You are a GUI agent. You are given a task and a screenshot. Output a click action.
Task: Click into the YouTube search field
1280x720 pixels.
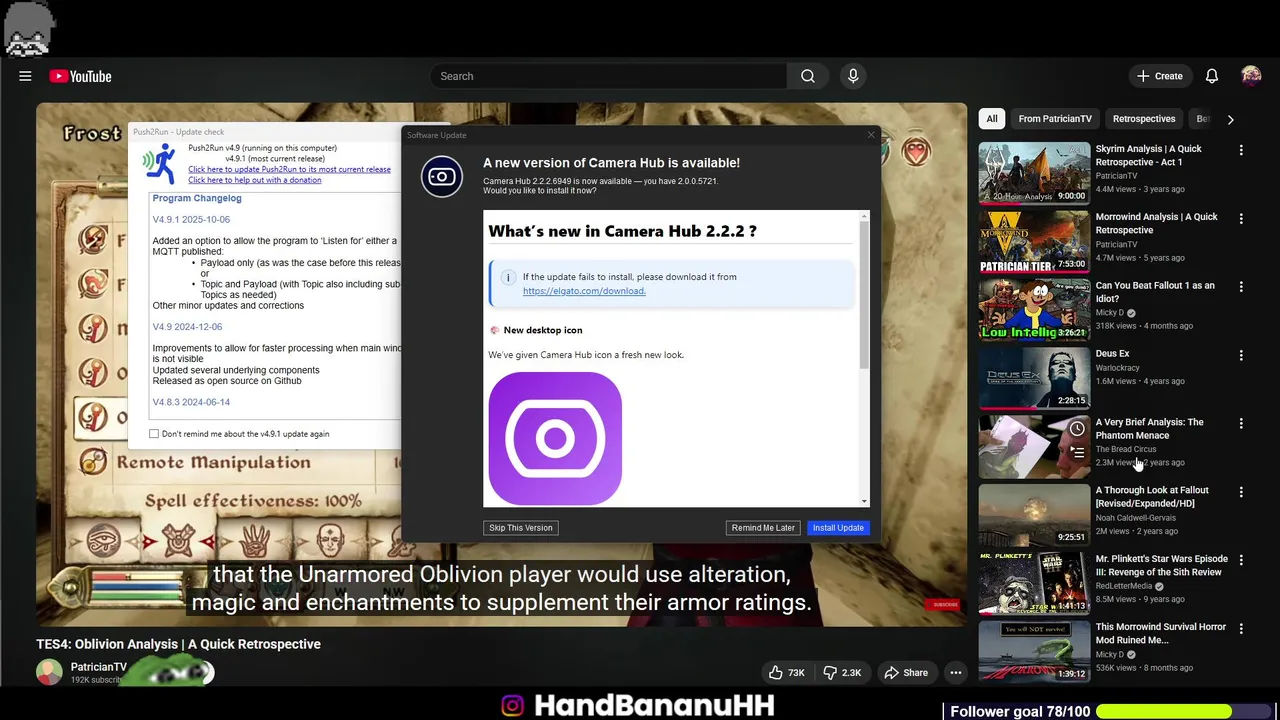(x=609, y=76)
